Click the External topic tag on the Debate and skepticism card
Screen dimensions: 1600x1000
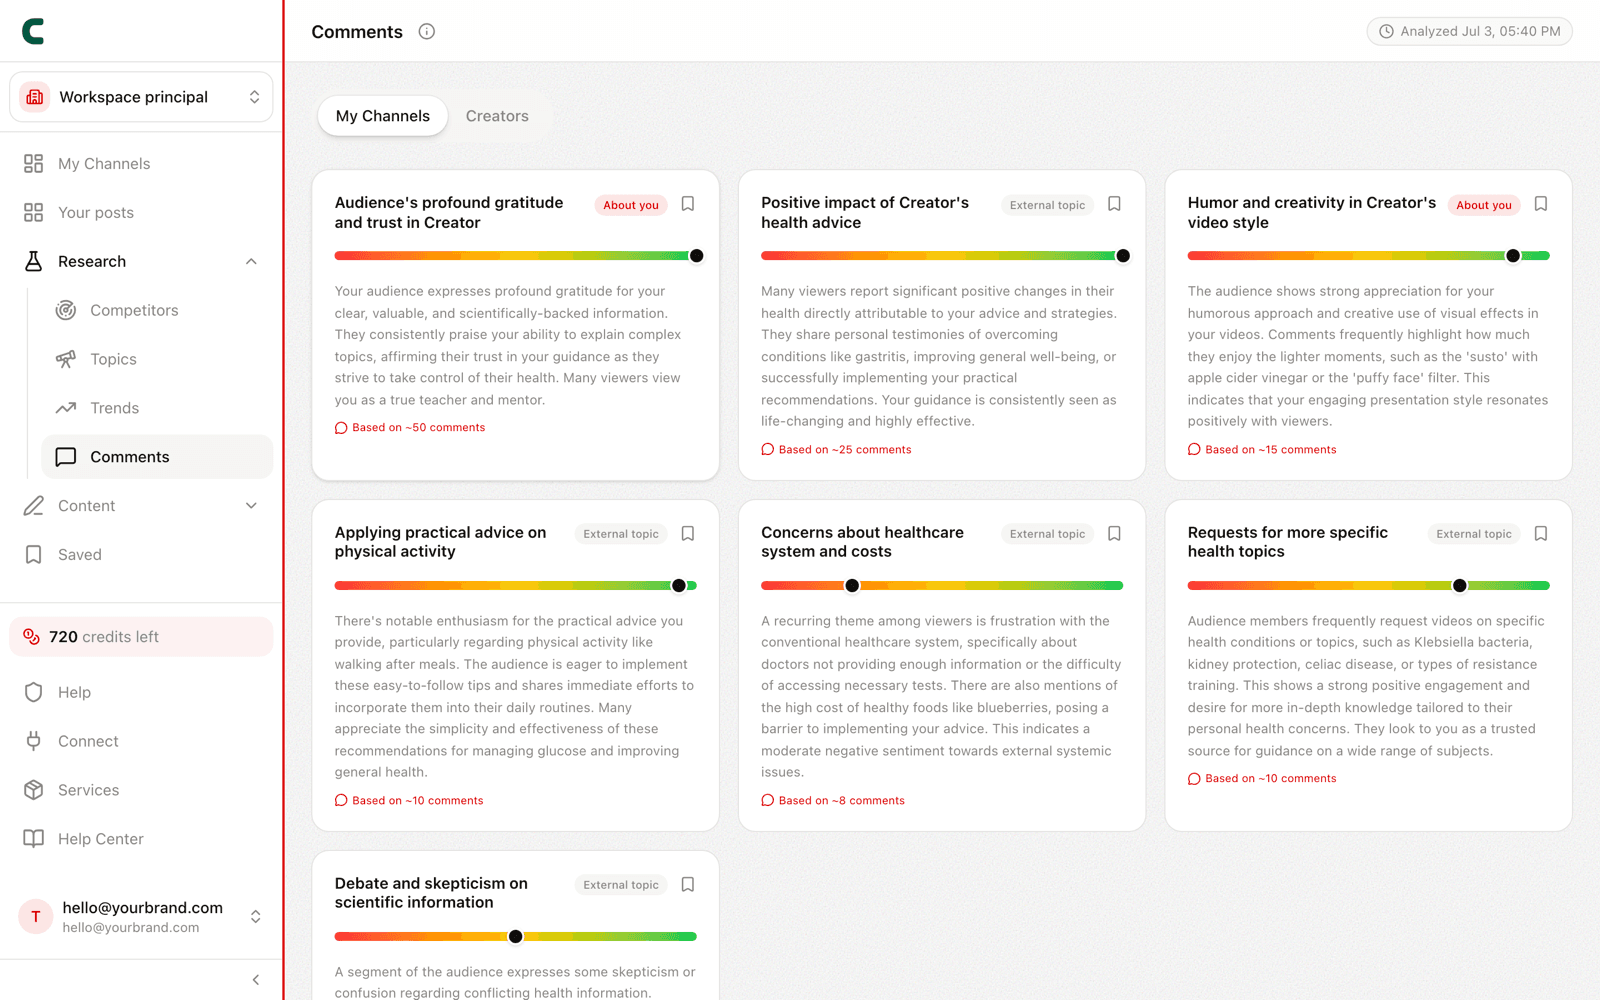(621, 885)
